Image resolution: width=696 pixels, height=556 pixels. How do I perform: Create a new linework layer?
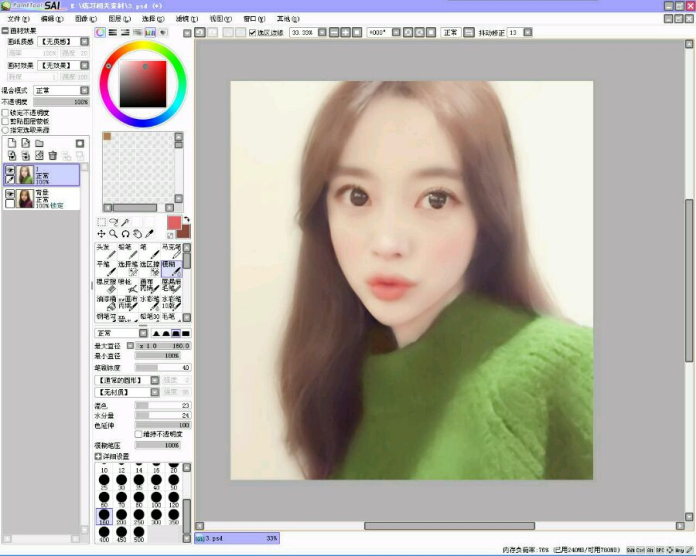click(26, 143)
